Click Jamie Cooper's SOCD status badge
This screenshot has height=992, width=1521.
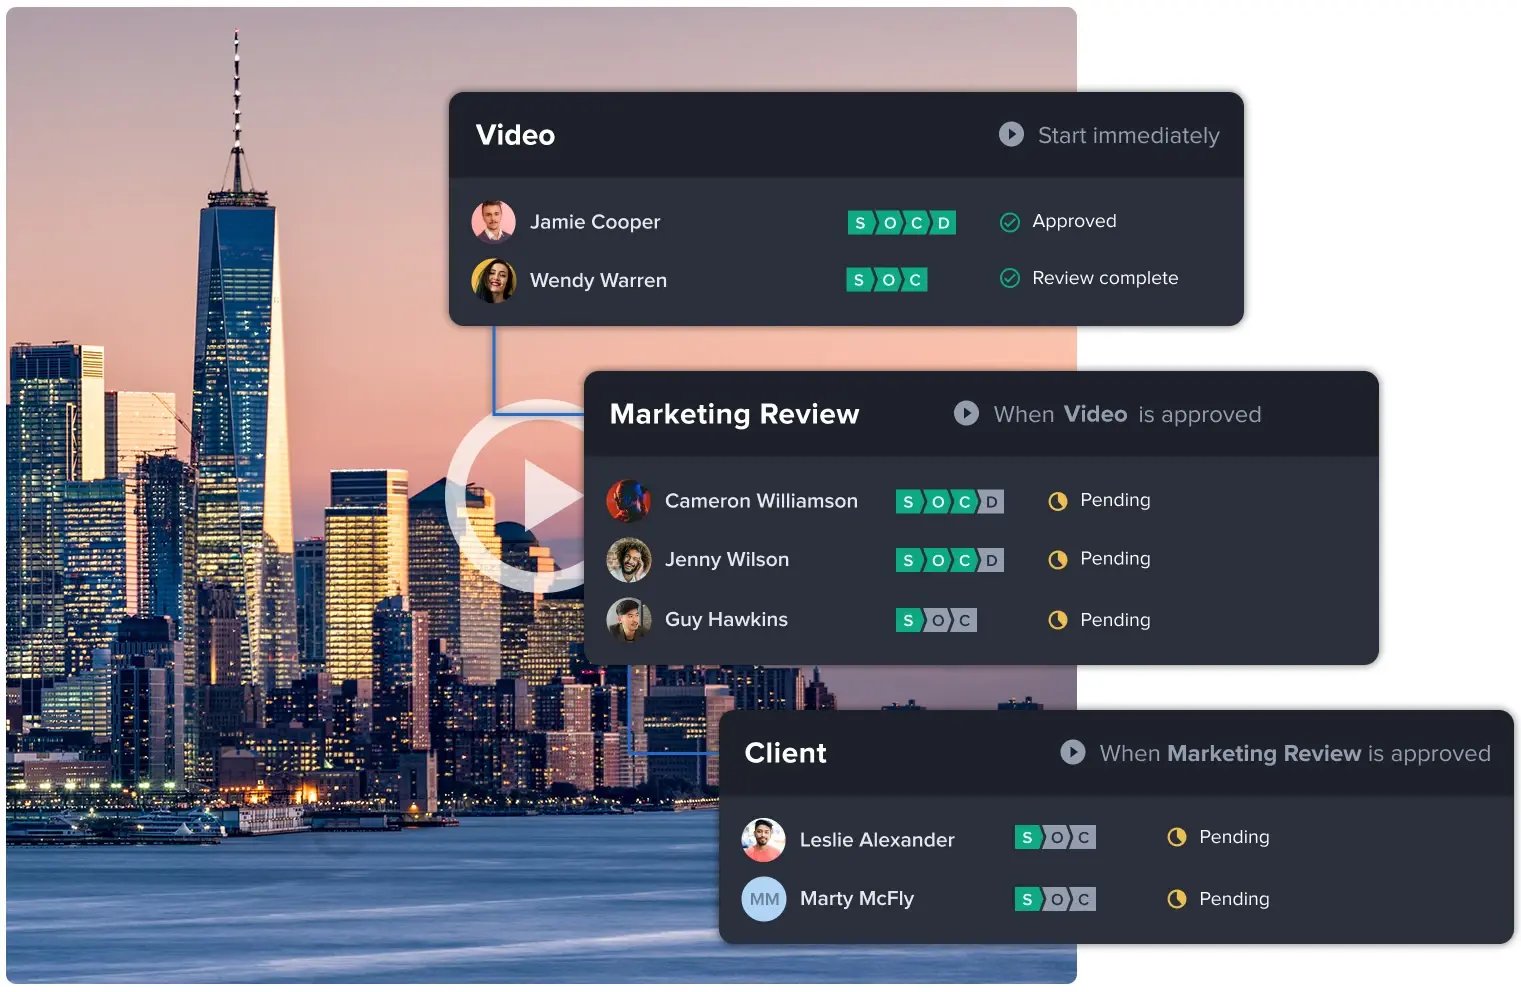point(901,222)
